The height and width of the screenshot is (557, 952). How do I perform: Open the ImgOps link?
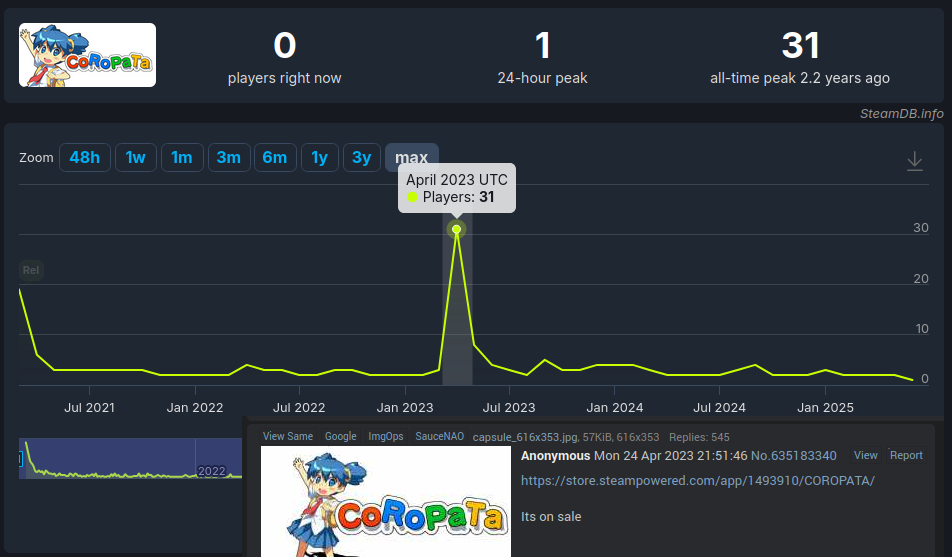[x=386, y=436]
